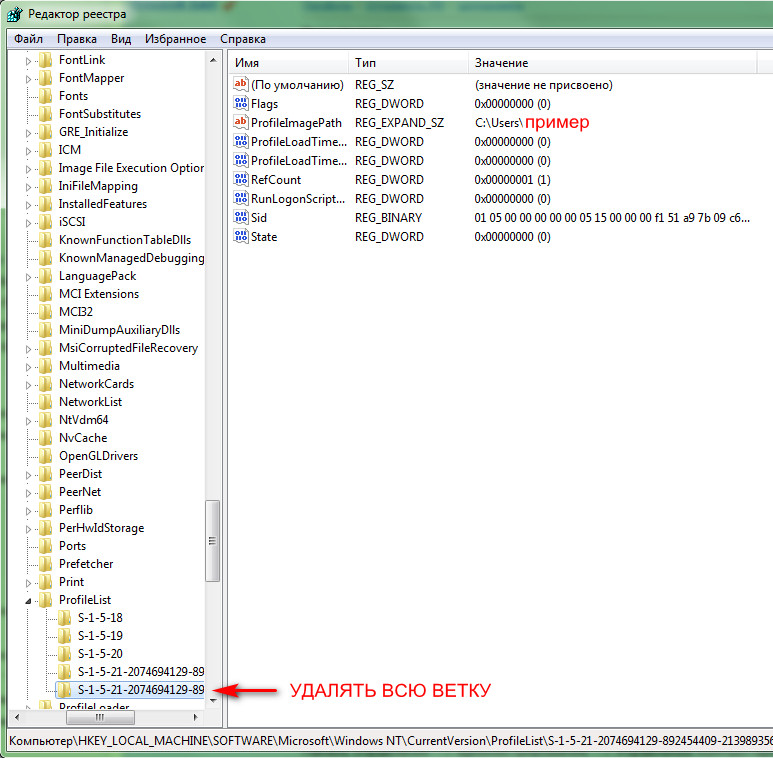Expand the Print key
Screen dimensions: 773x758
point(28,583)
